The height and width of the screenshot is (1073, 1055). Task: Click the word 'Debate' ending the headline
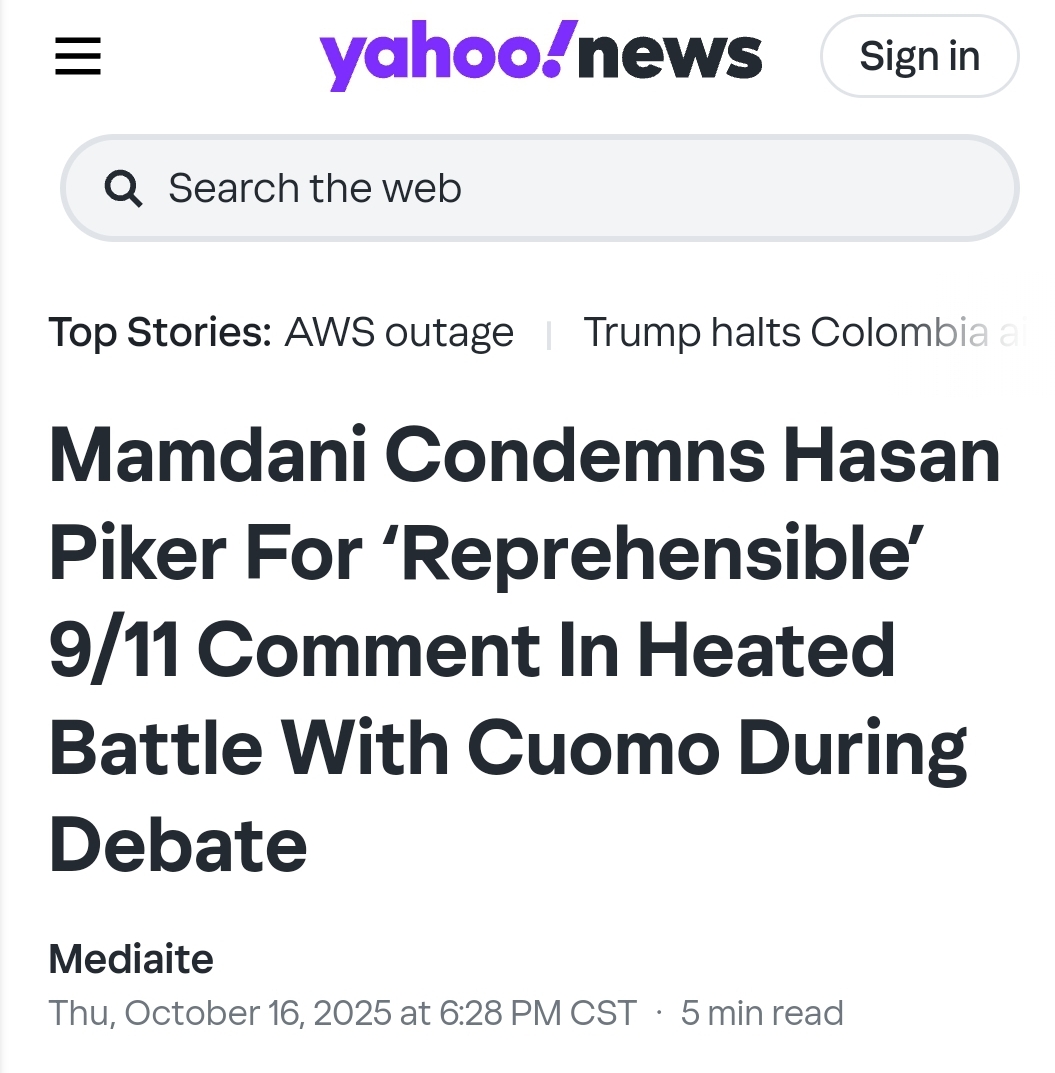pyautogui.click(x=178, y=844)
